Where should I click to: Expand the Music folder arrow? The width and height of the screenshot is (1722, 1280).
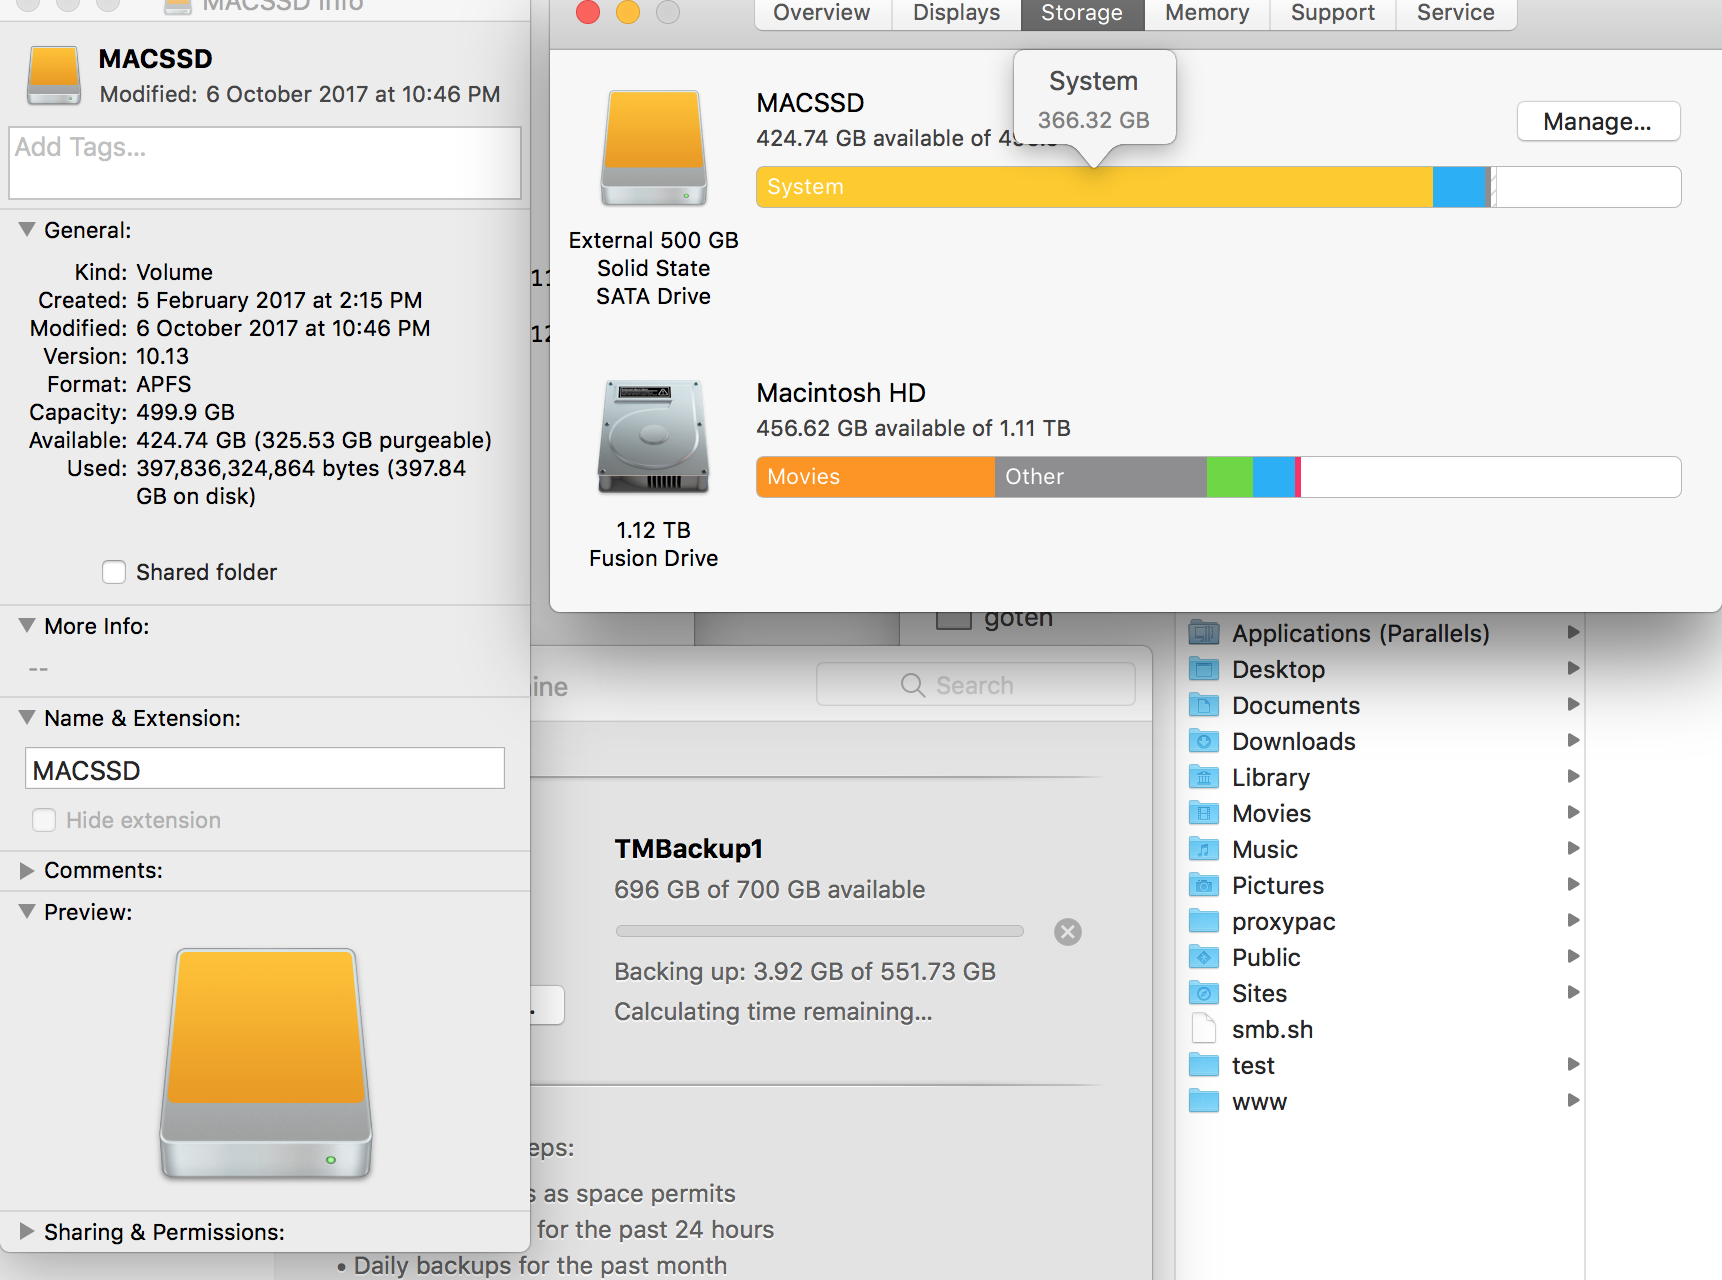1573,848
